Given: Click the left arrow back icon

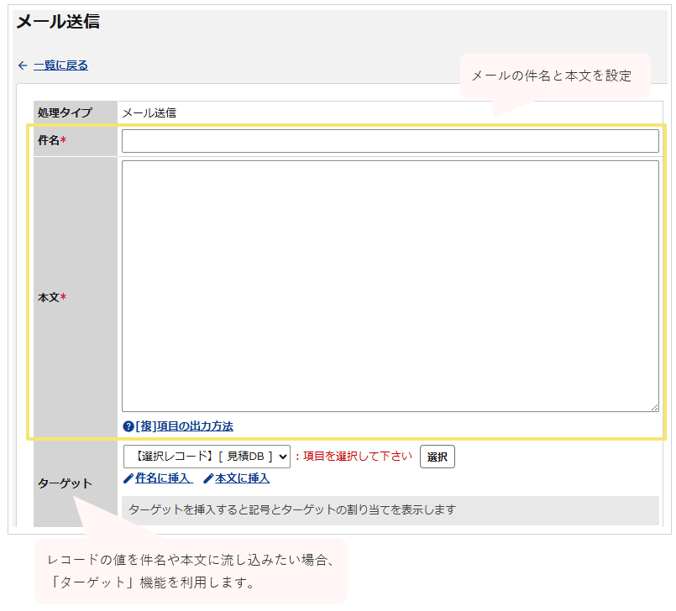Looking at the screenshot, I should click(x=23, y=66).
